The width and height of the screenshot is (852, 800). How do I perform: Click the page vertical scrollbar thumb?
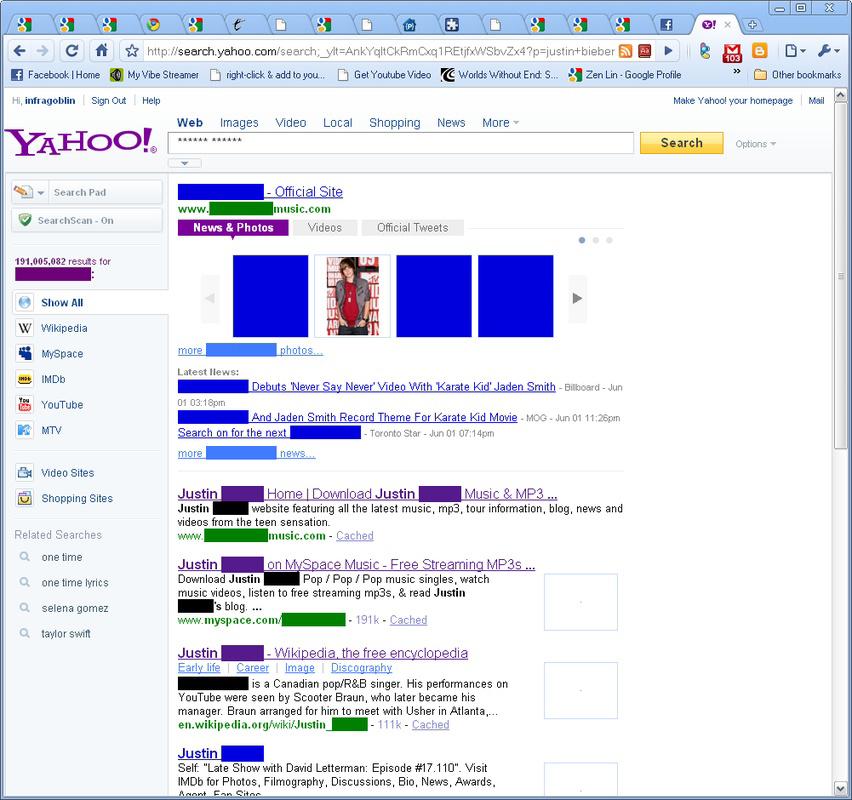tap(840, 277)
